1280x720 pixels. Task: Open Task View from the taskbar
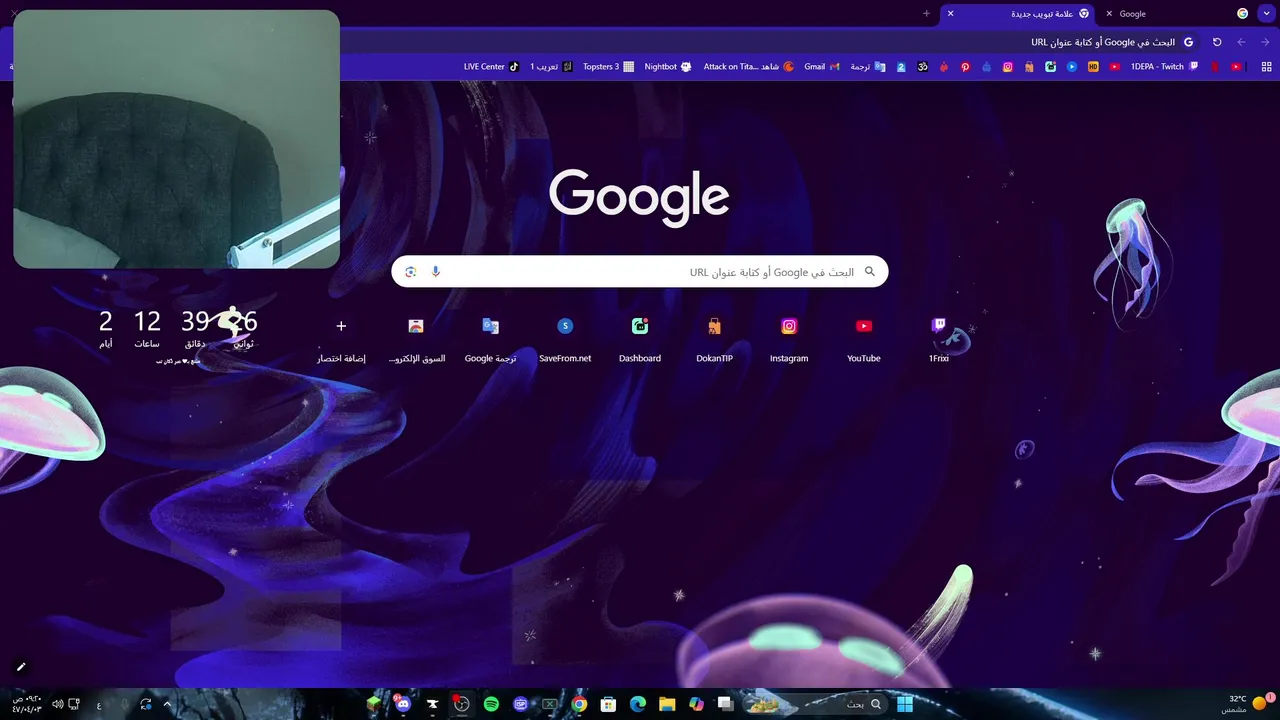coord(726,704)
